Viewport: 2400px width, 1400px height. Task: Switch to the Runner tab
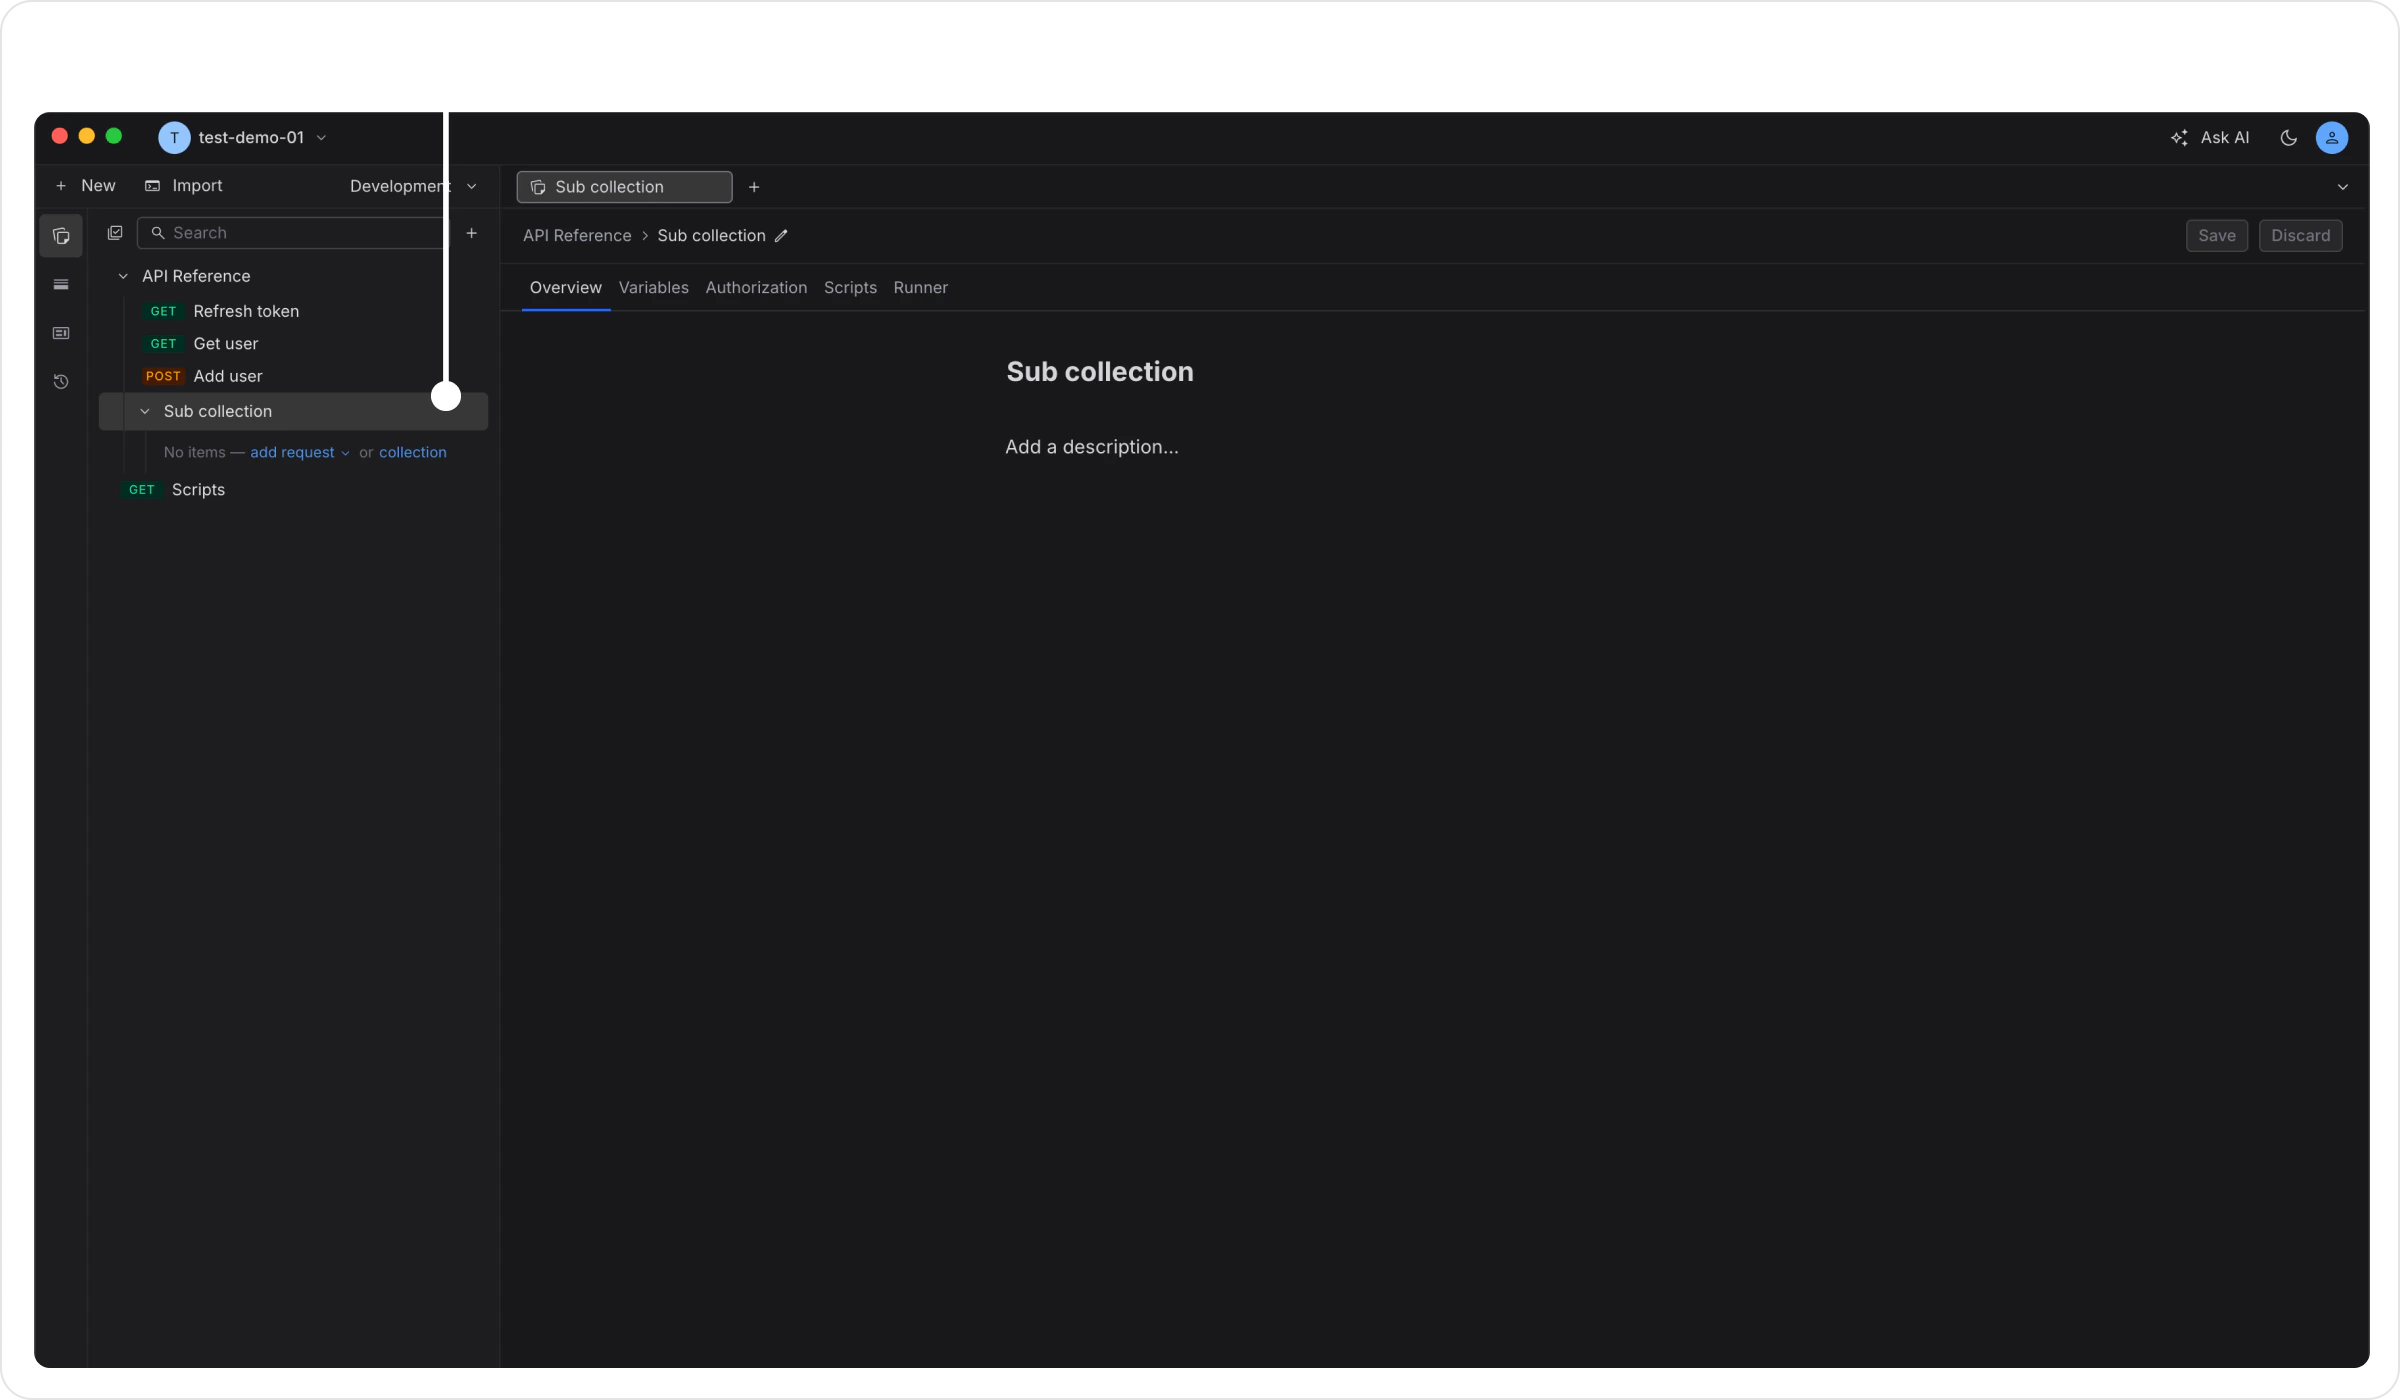click(920, 288)
